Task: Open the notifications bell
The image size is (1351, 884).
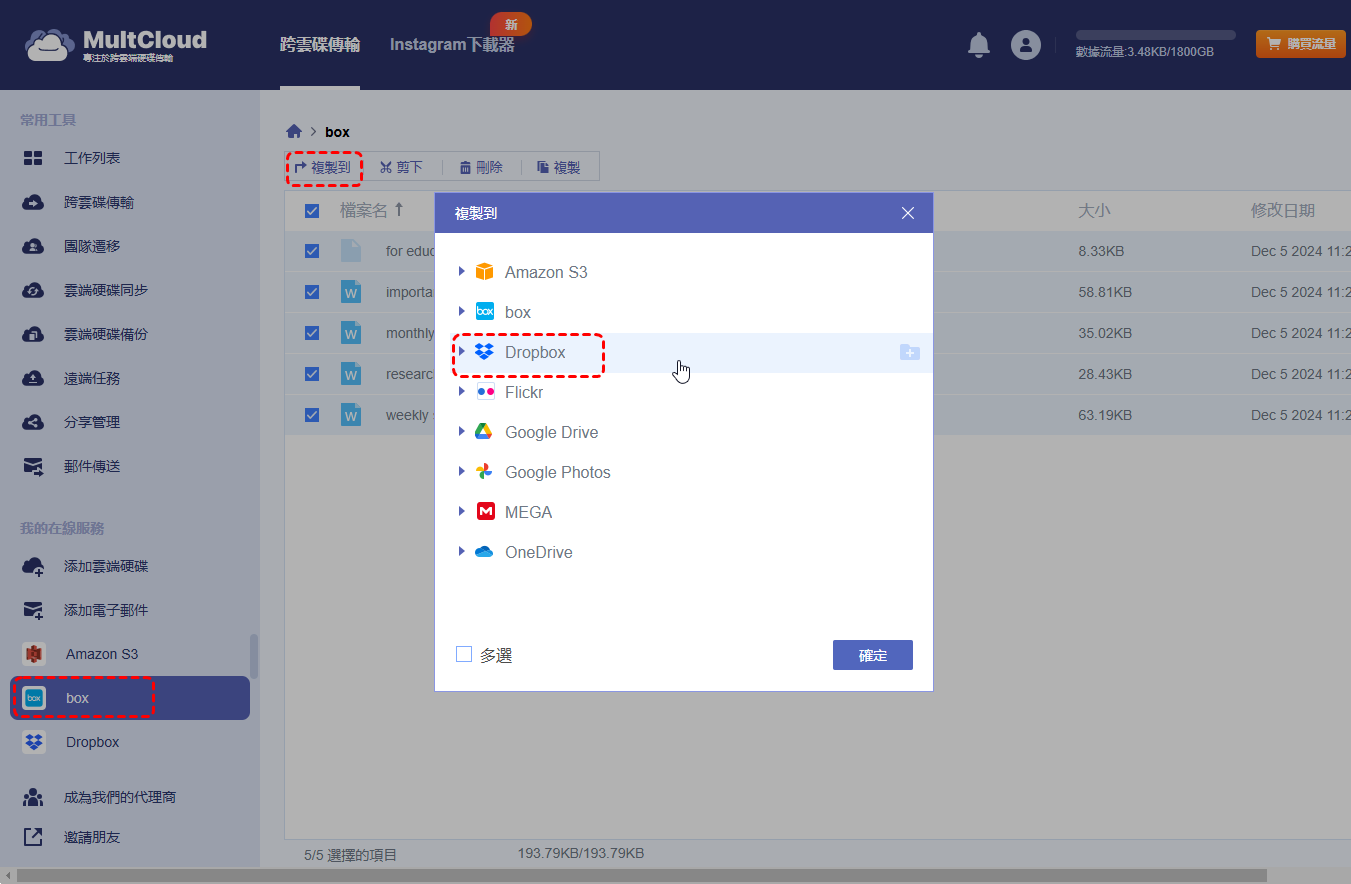Action: (979, 45)
